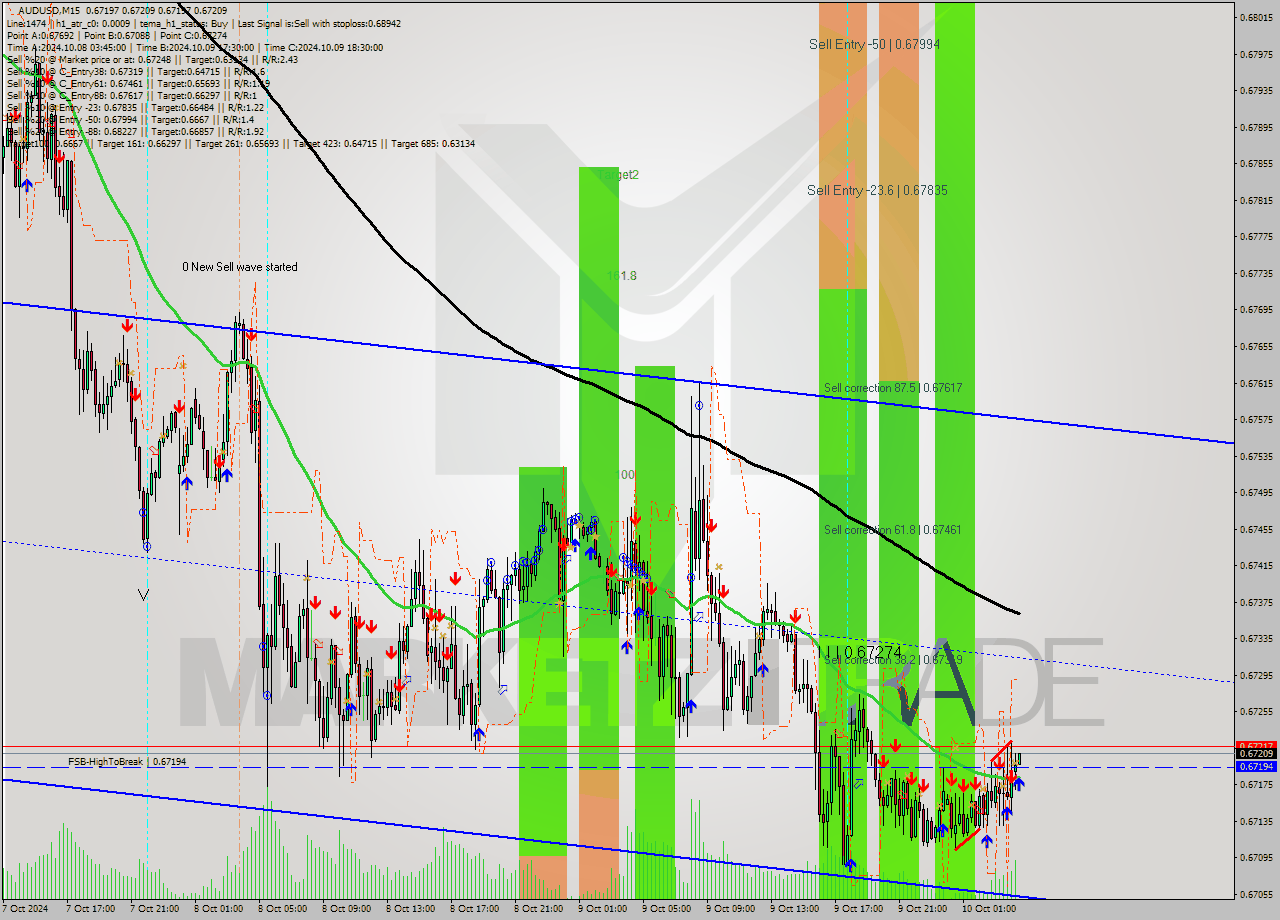Click price axis value 0.67295
The height and width of the screenshot is (920, 1280).
coord(1256,675)
